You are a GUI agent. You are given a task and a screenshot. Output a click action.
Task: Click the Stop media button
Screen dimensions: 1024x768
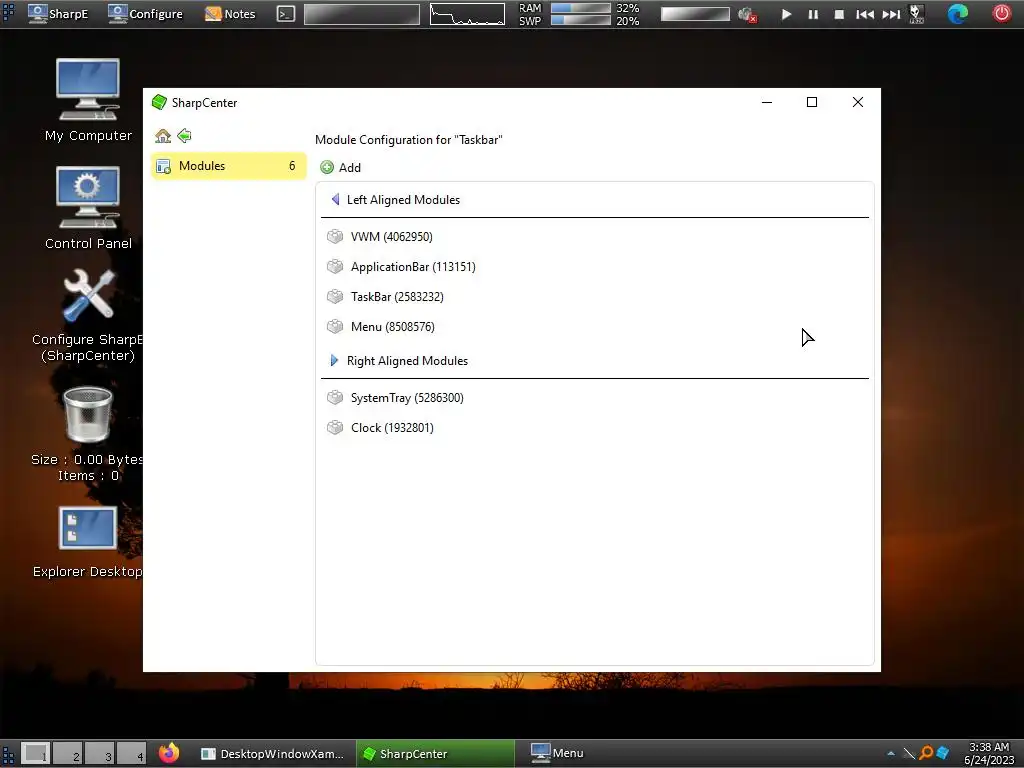pos(839,14)
